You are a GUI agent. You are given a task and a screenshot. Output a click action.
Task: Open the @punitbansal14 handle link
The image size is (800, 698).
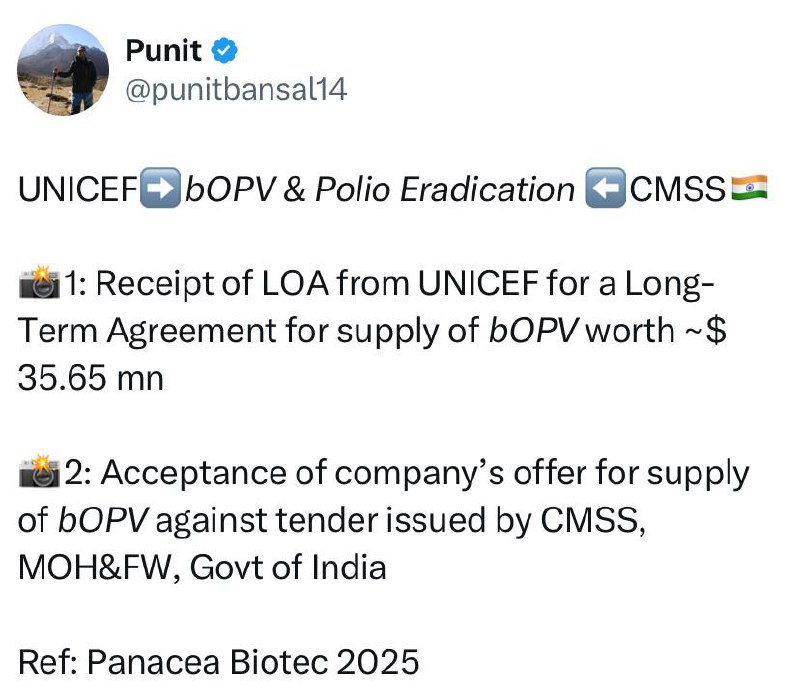click(236, 91)
